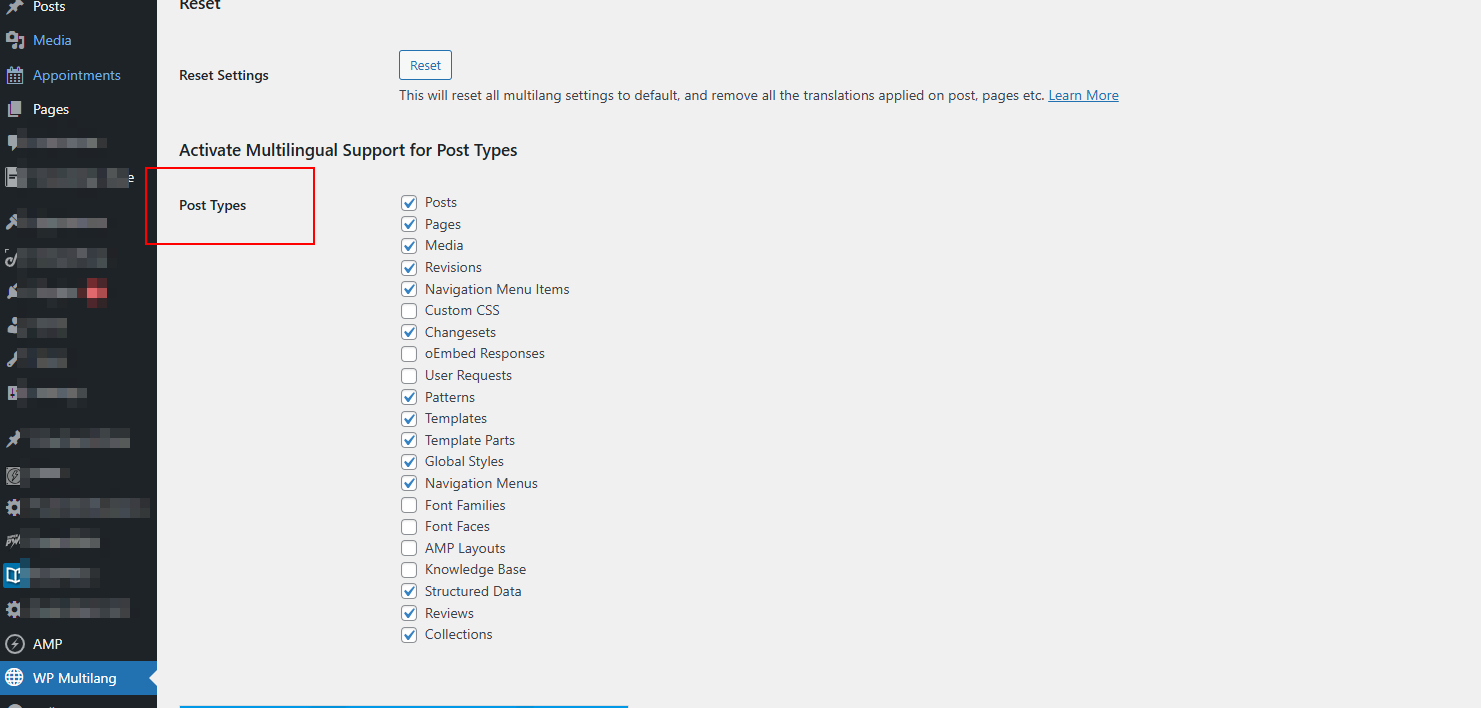Screen dimensions: 1481x708
Task: Uncheck the Structured Data checkbox
Action: (x=409, y=591)
